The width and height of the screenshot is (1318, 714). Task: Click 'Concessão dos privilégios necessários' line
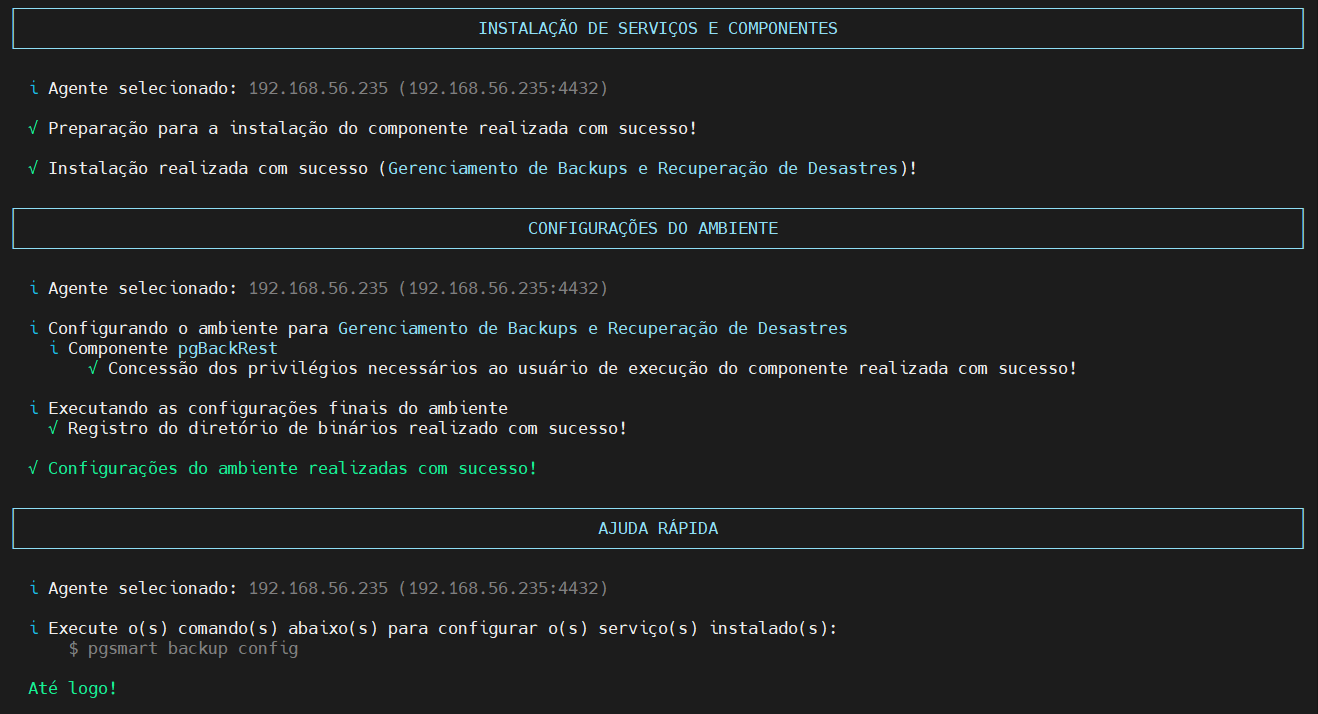583,368
